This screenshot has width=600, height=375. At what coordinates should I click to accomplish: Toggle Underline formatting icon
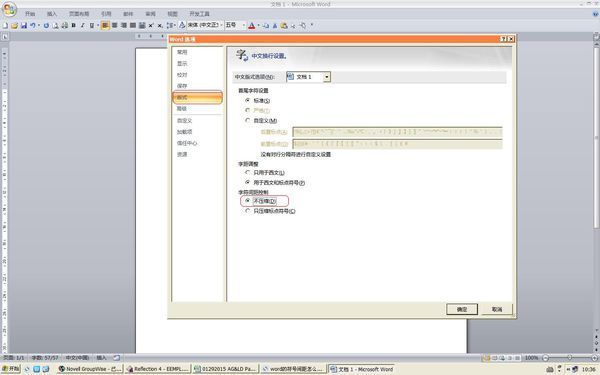[92, 26]
